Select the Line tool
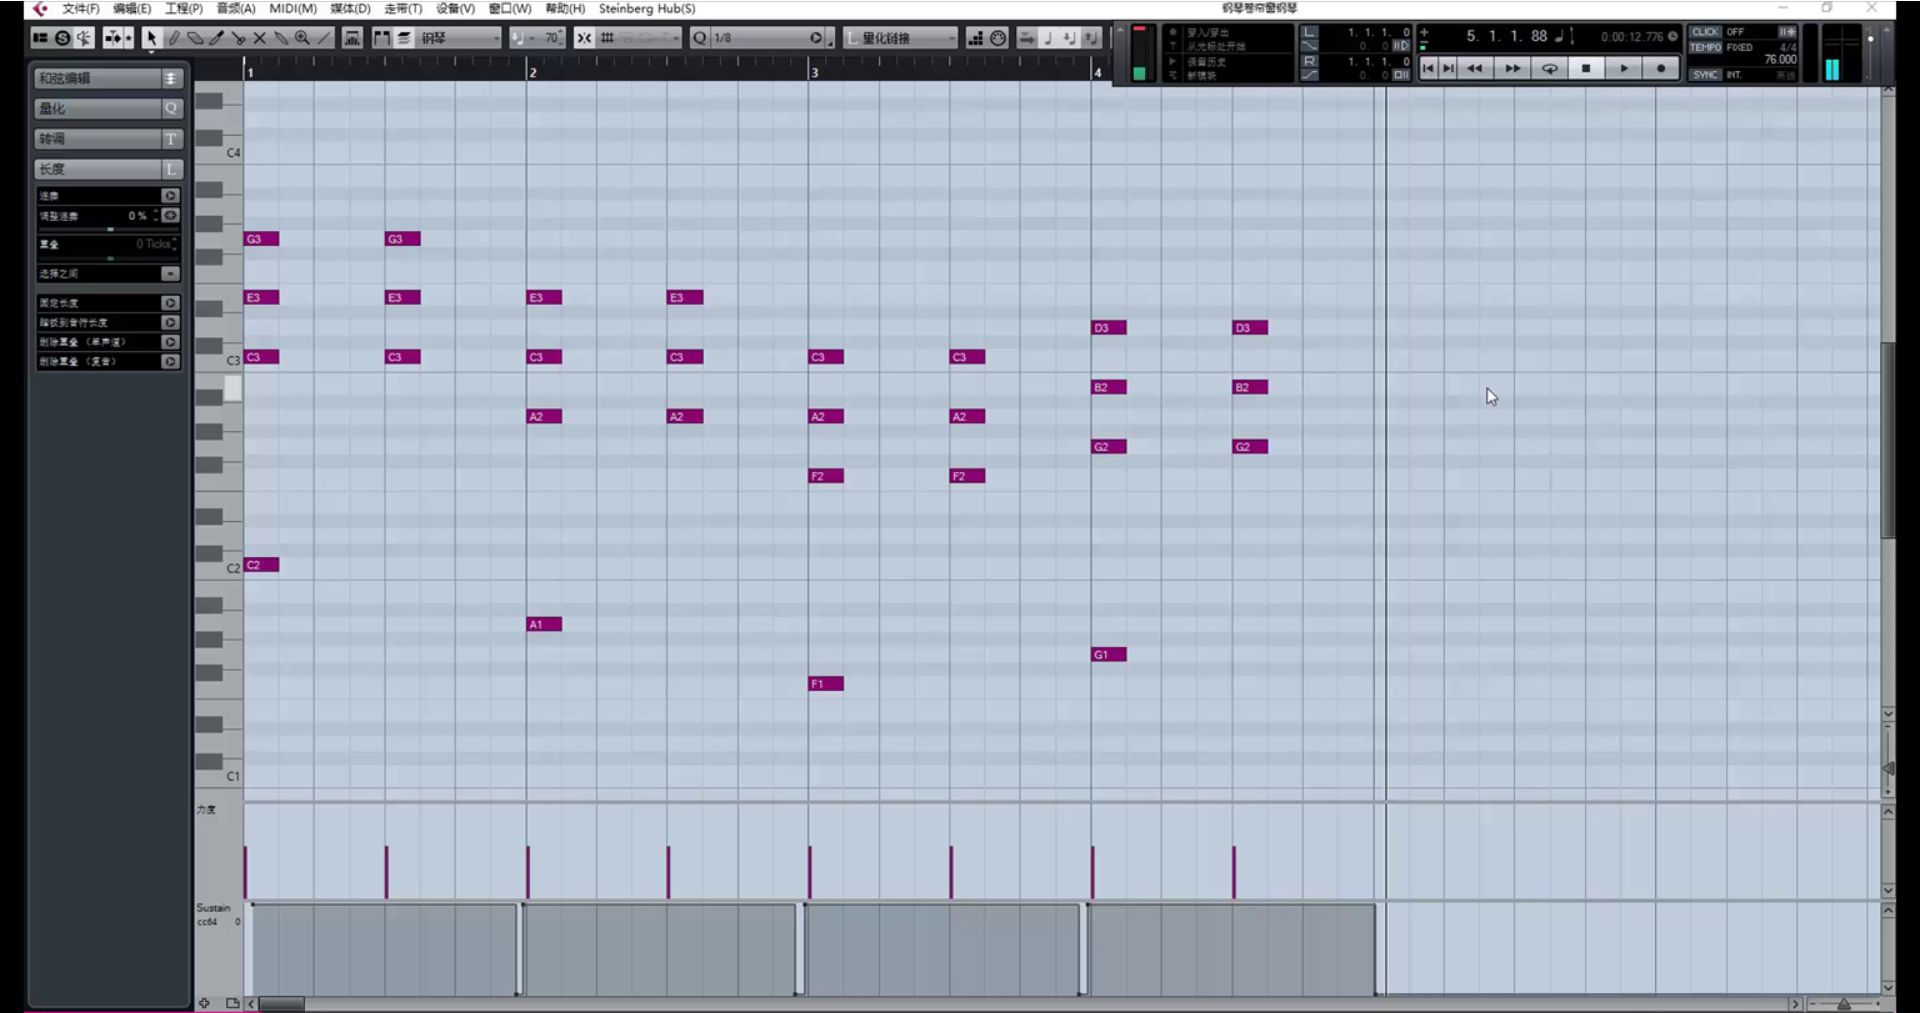The width and height of the screenshot is (1920, 1013). [324, 38]
